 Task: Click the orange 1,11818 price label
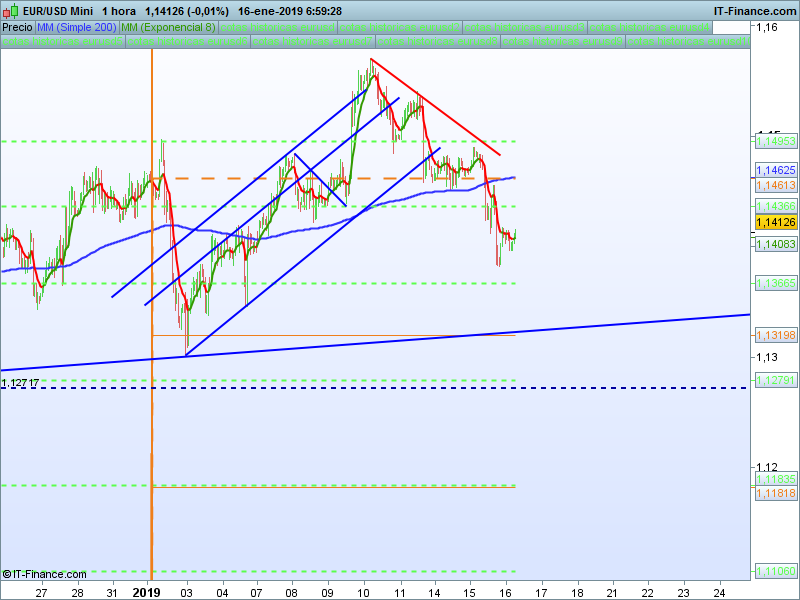coord(776,493)
